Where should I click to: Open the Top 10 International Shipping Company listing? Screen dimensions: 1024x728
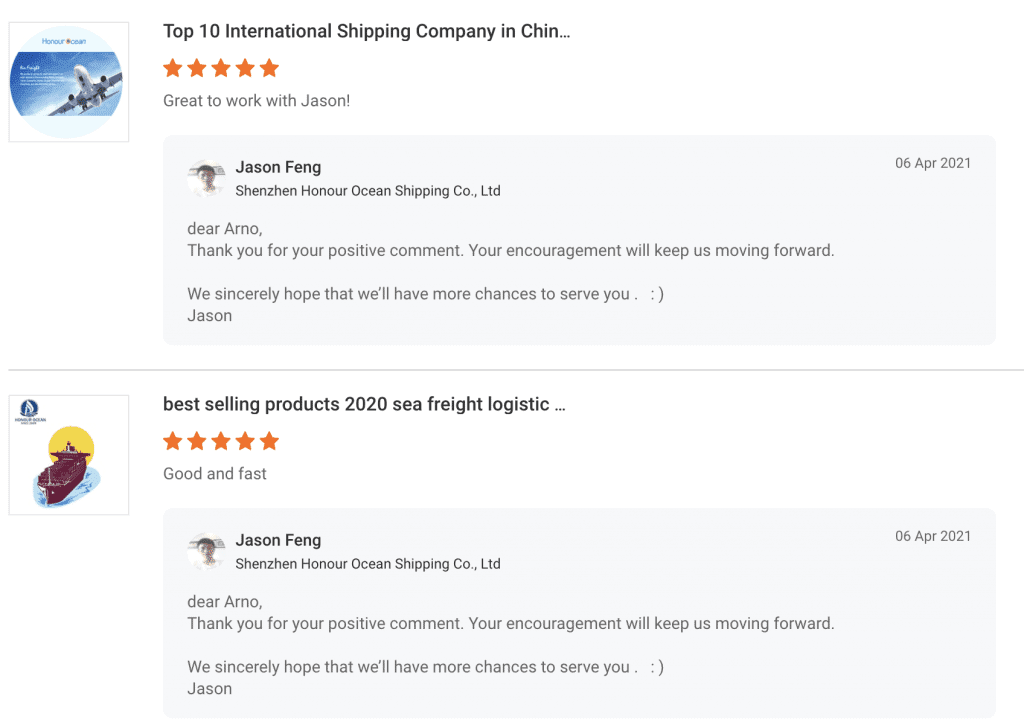point(366,31)
